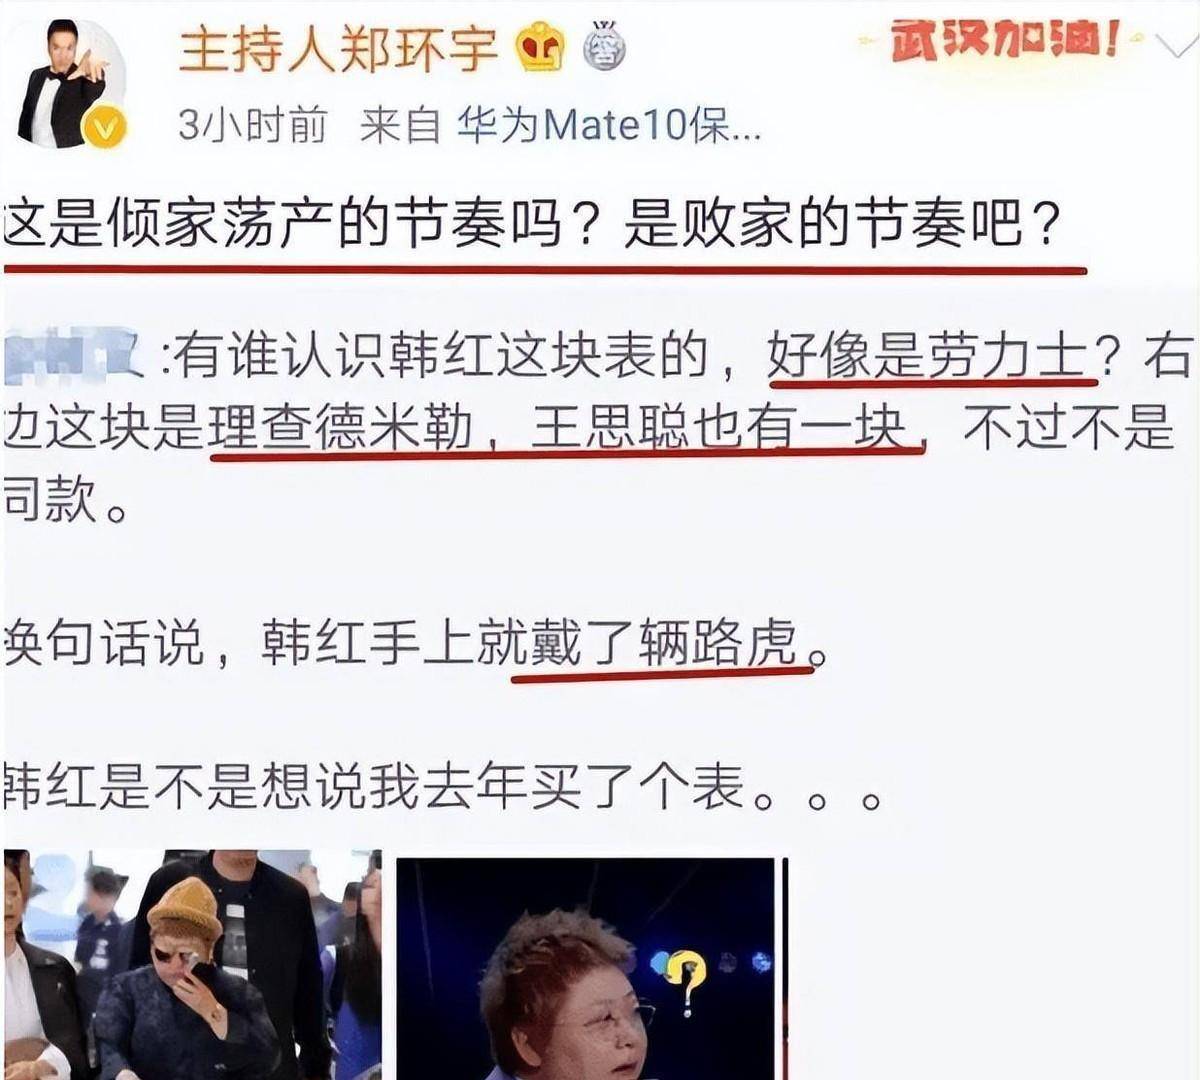This screenshot has height=1080, width=1200.
Task: Click the yellow verified V badge
Action: 104,128
